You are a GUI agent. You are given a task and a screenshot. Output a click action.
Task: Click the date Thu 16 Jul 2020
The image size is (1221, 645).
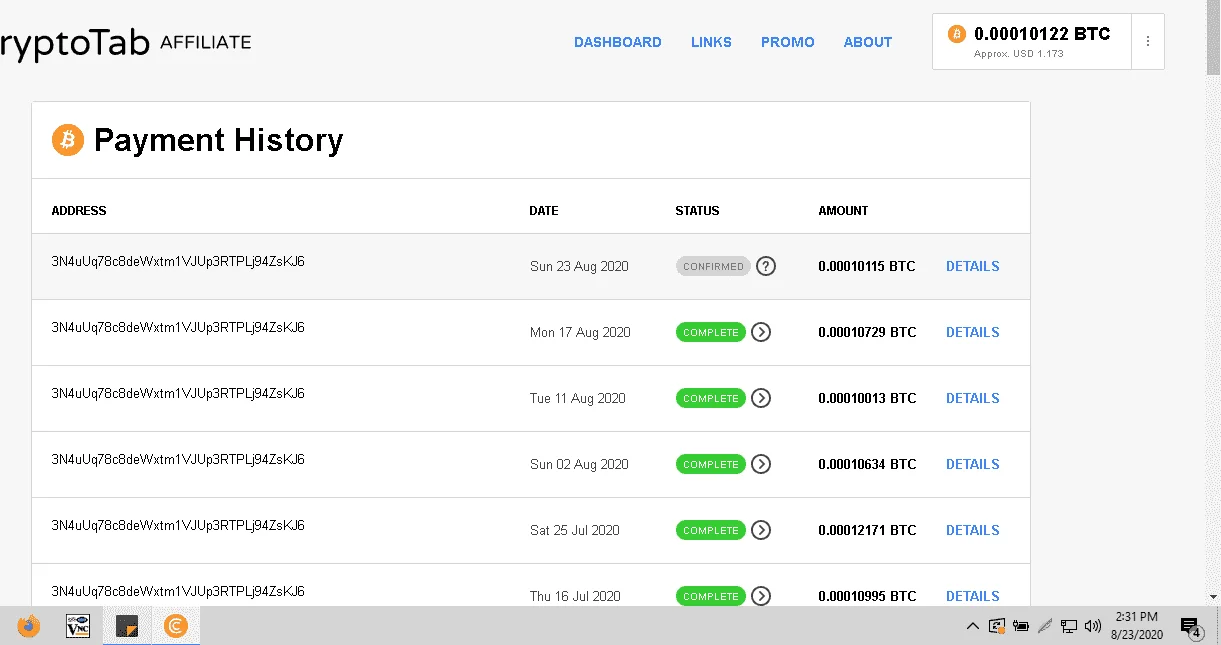[x=575, y=597]
